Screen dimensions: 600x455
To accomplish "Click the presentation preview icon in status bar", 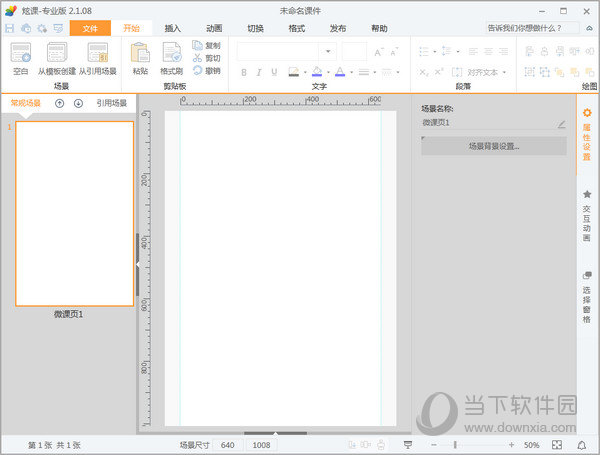I will 408,445.
